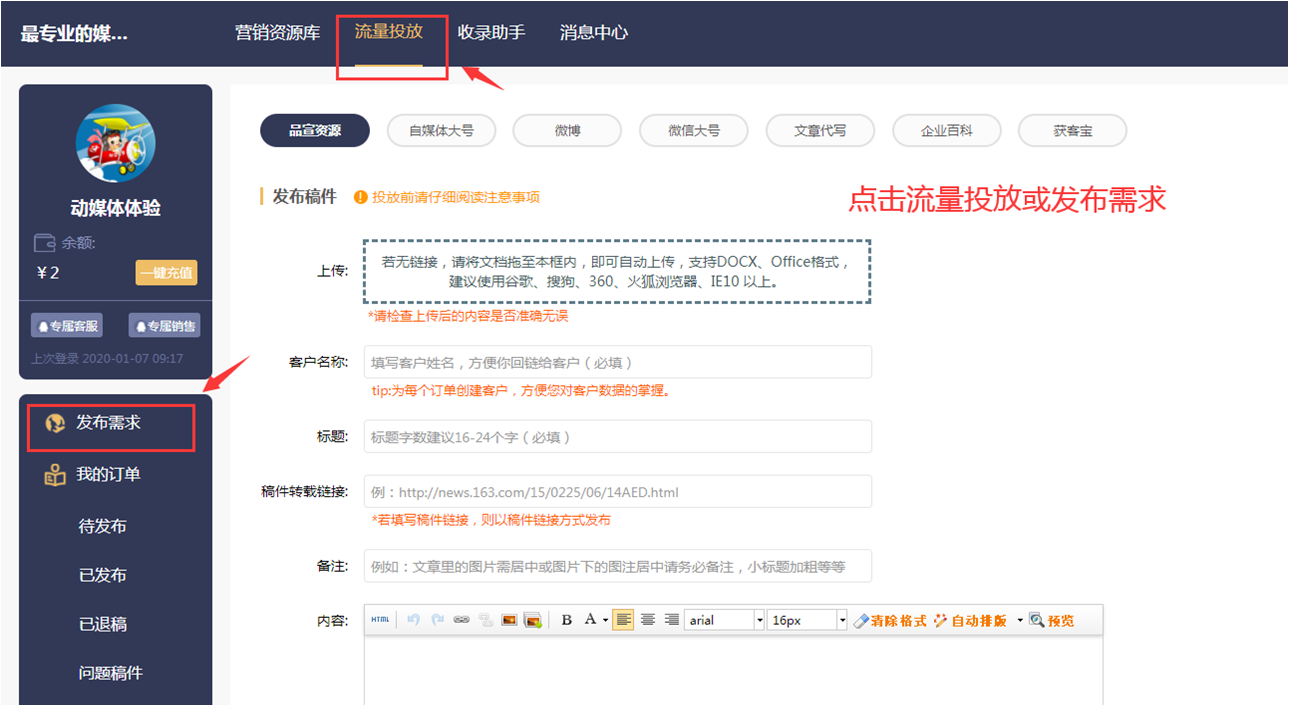The image size is (1289, 706).
Task: Align text right in the editor
Action: (672, 620)
